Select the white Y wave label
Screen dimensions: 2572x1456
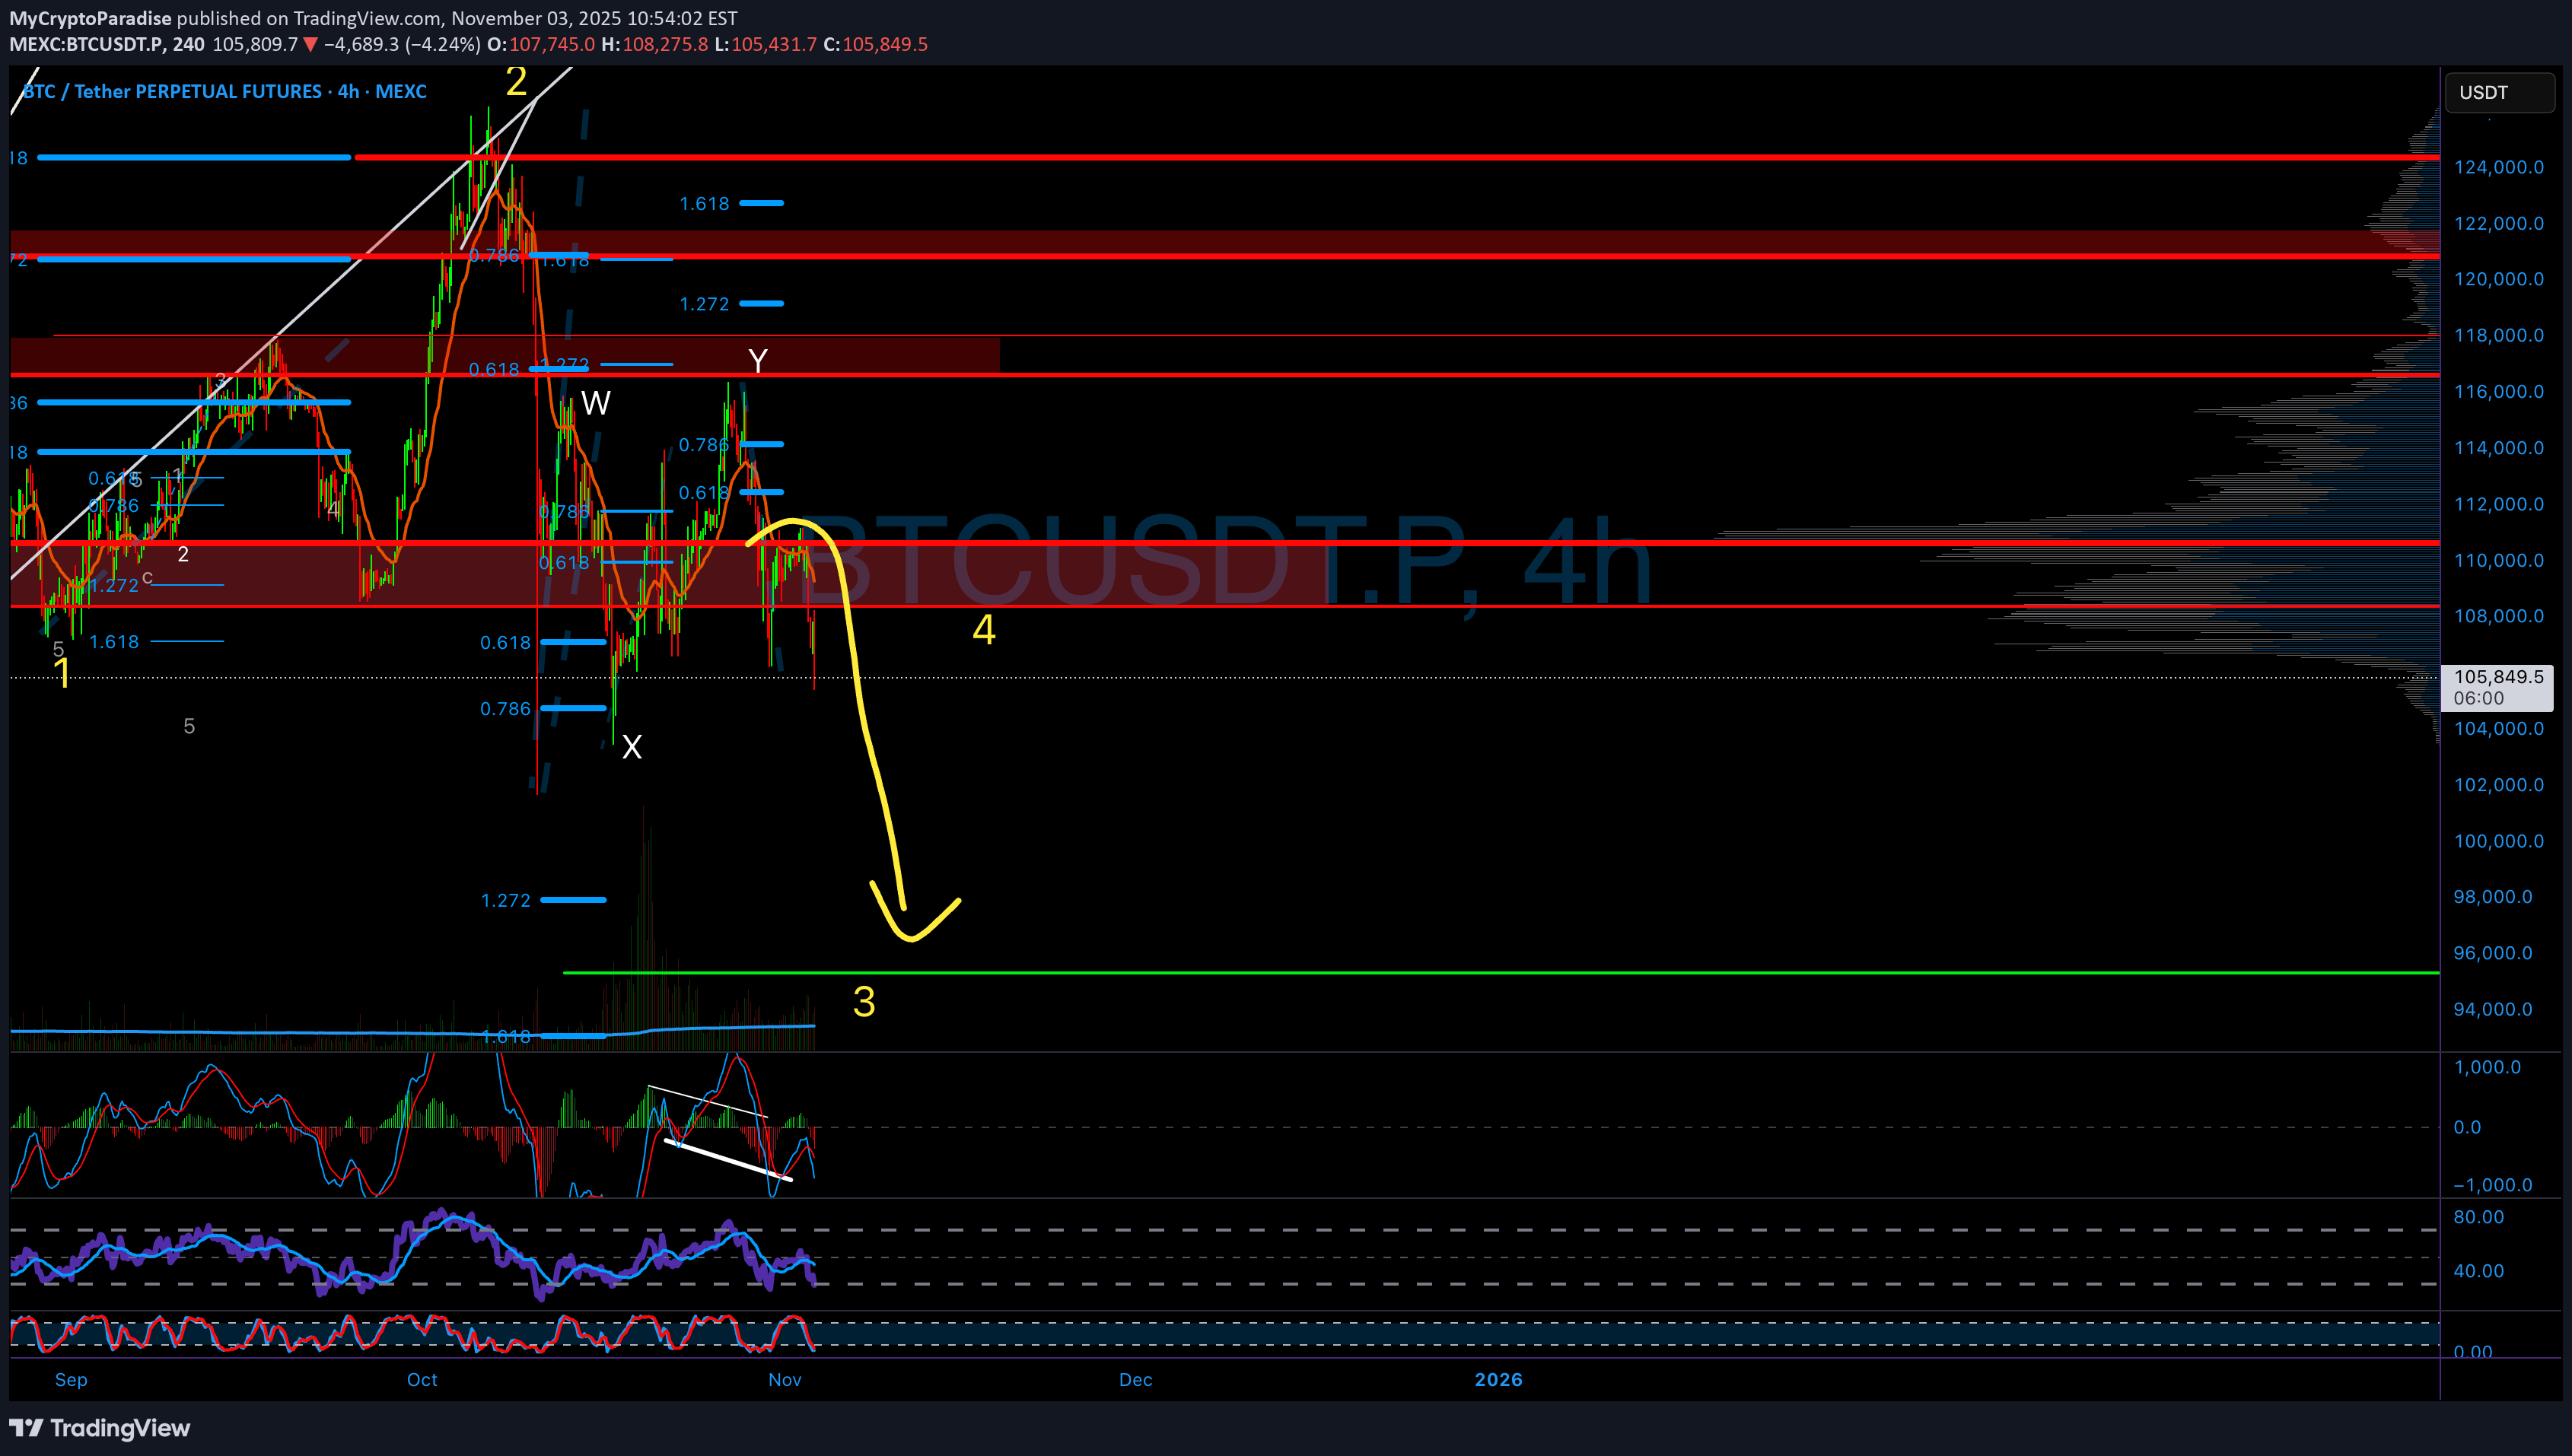[x=758, y=360]
